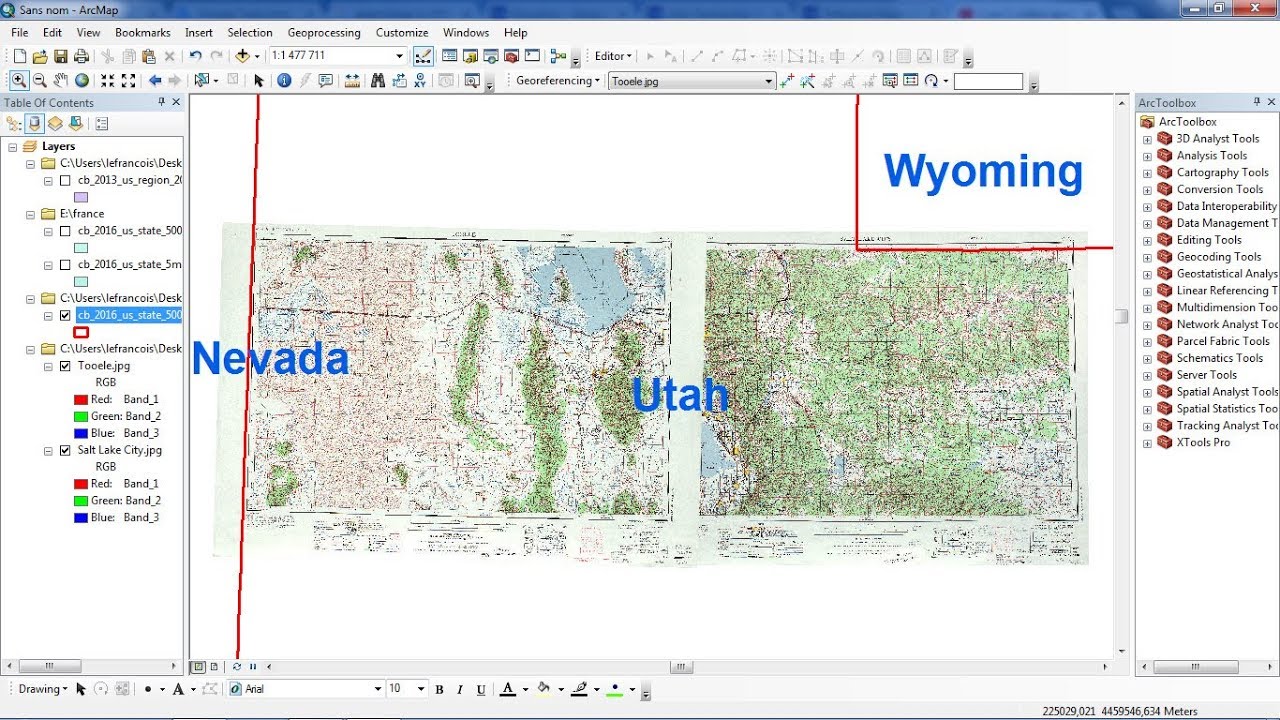
Task: Click the font color button
Action: tap(507, 689)
